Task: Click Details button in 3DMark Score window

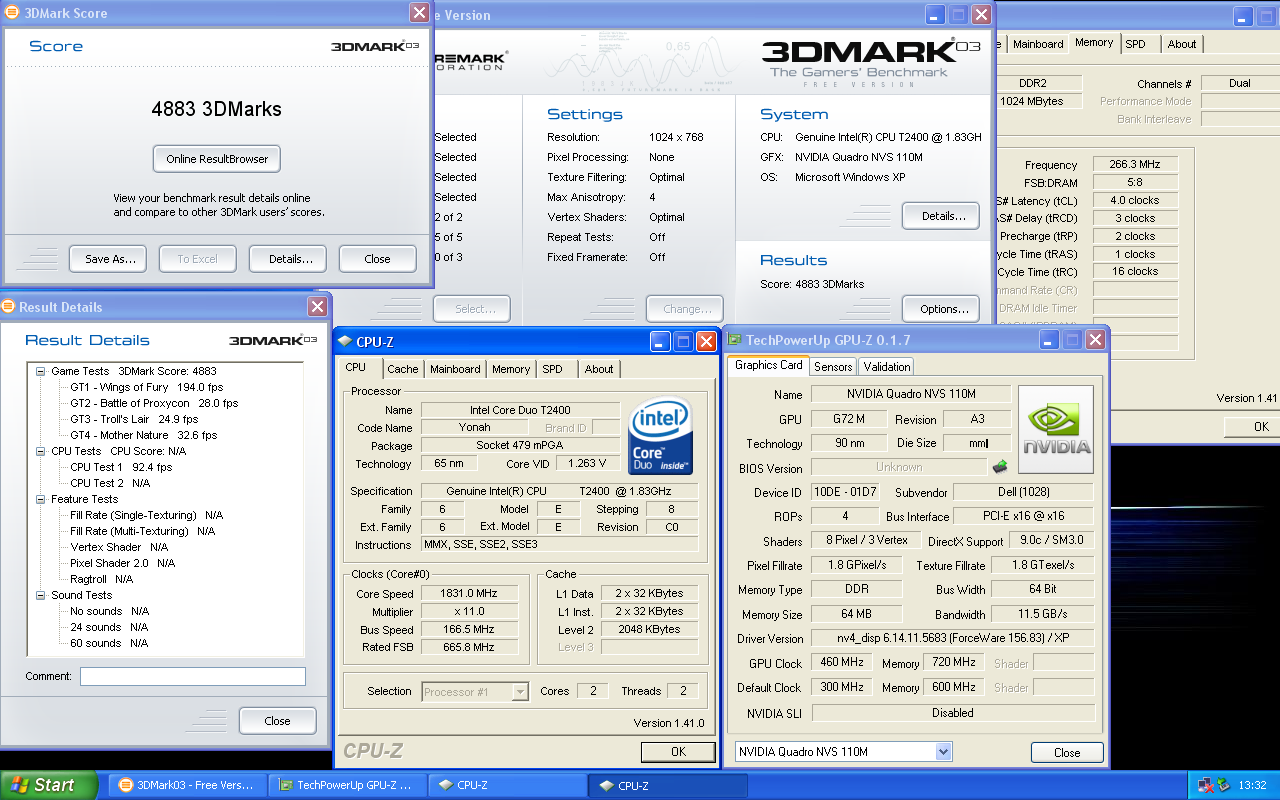Action: pyautogui.click(x=288, y=259)
